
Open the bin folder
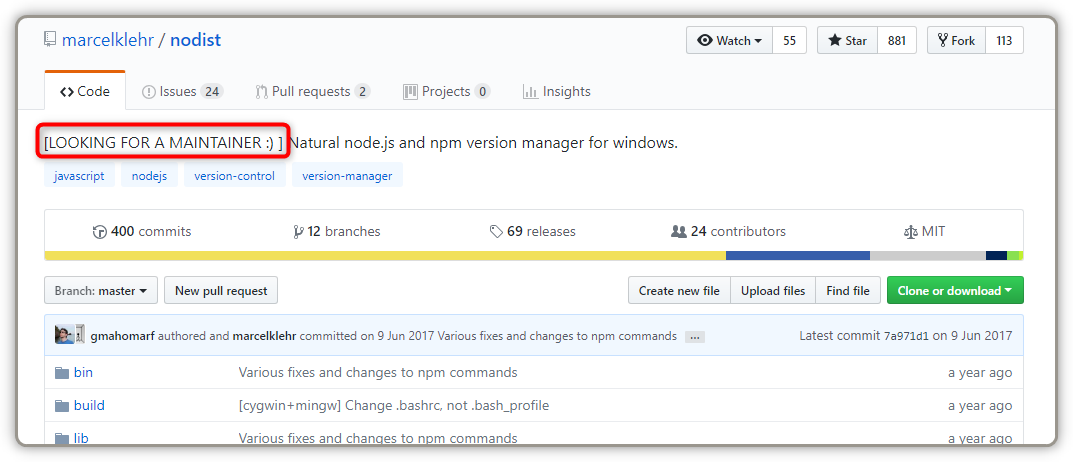tap(83, 372)
